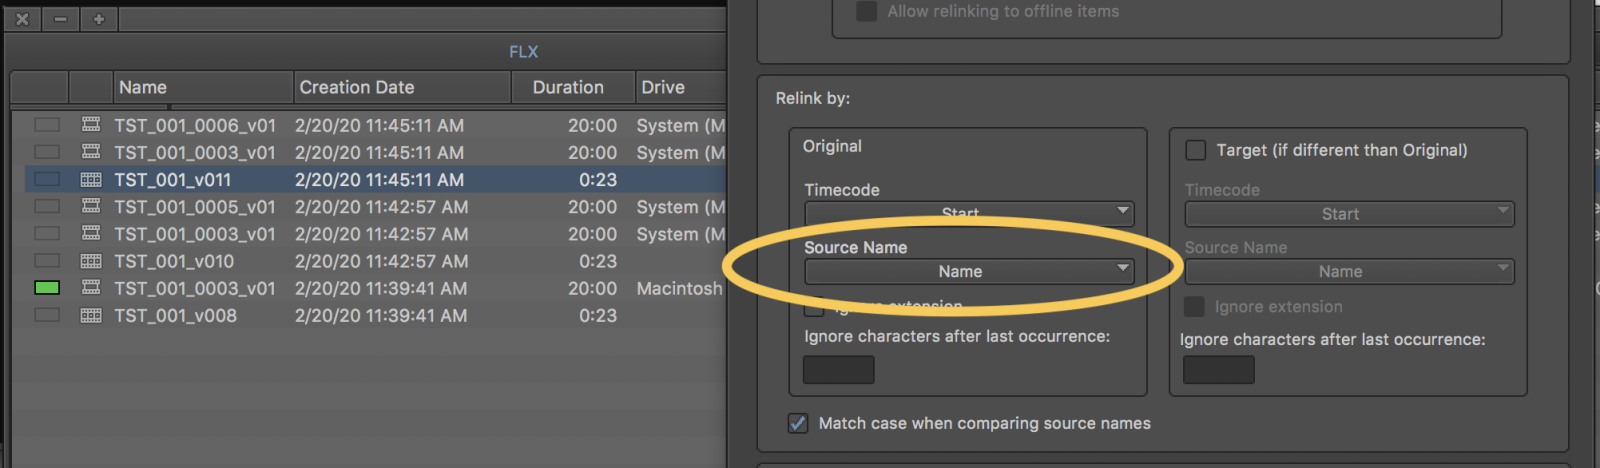Sort by the Duration column header

tap(568, 88)
